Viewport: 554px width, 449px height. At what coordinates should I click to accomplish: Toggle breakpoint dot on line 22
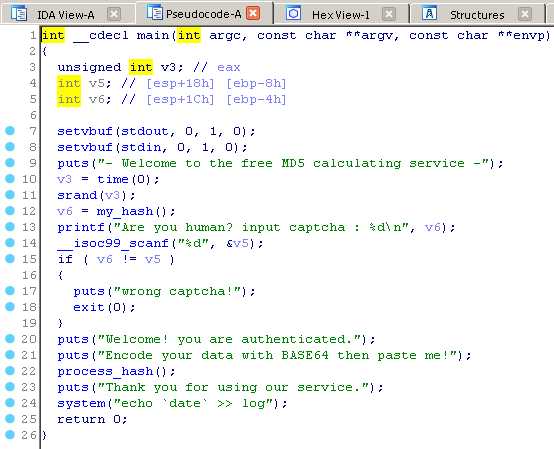coord(10,371)
